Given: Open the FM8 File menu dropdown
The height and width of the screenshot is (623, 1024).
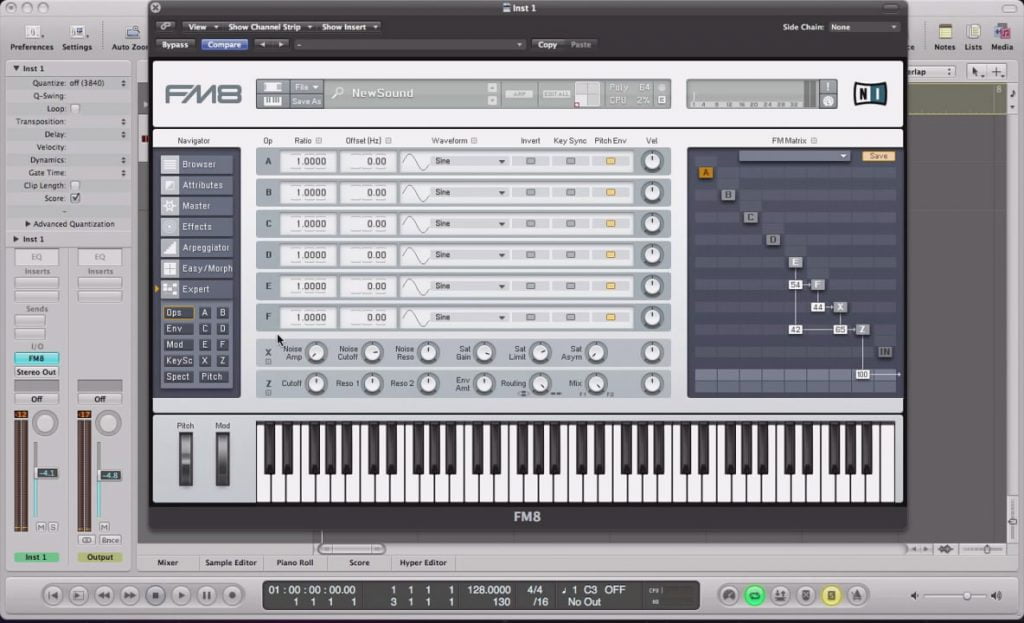Looking at the screenshot, I should [x=306, y=87].
